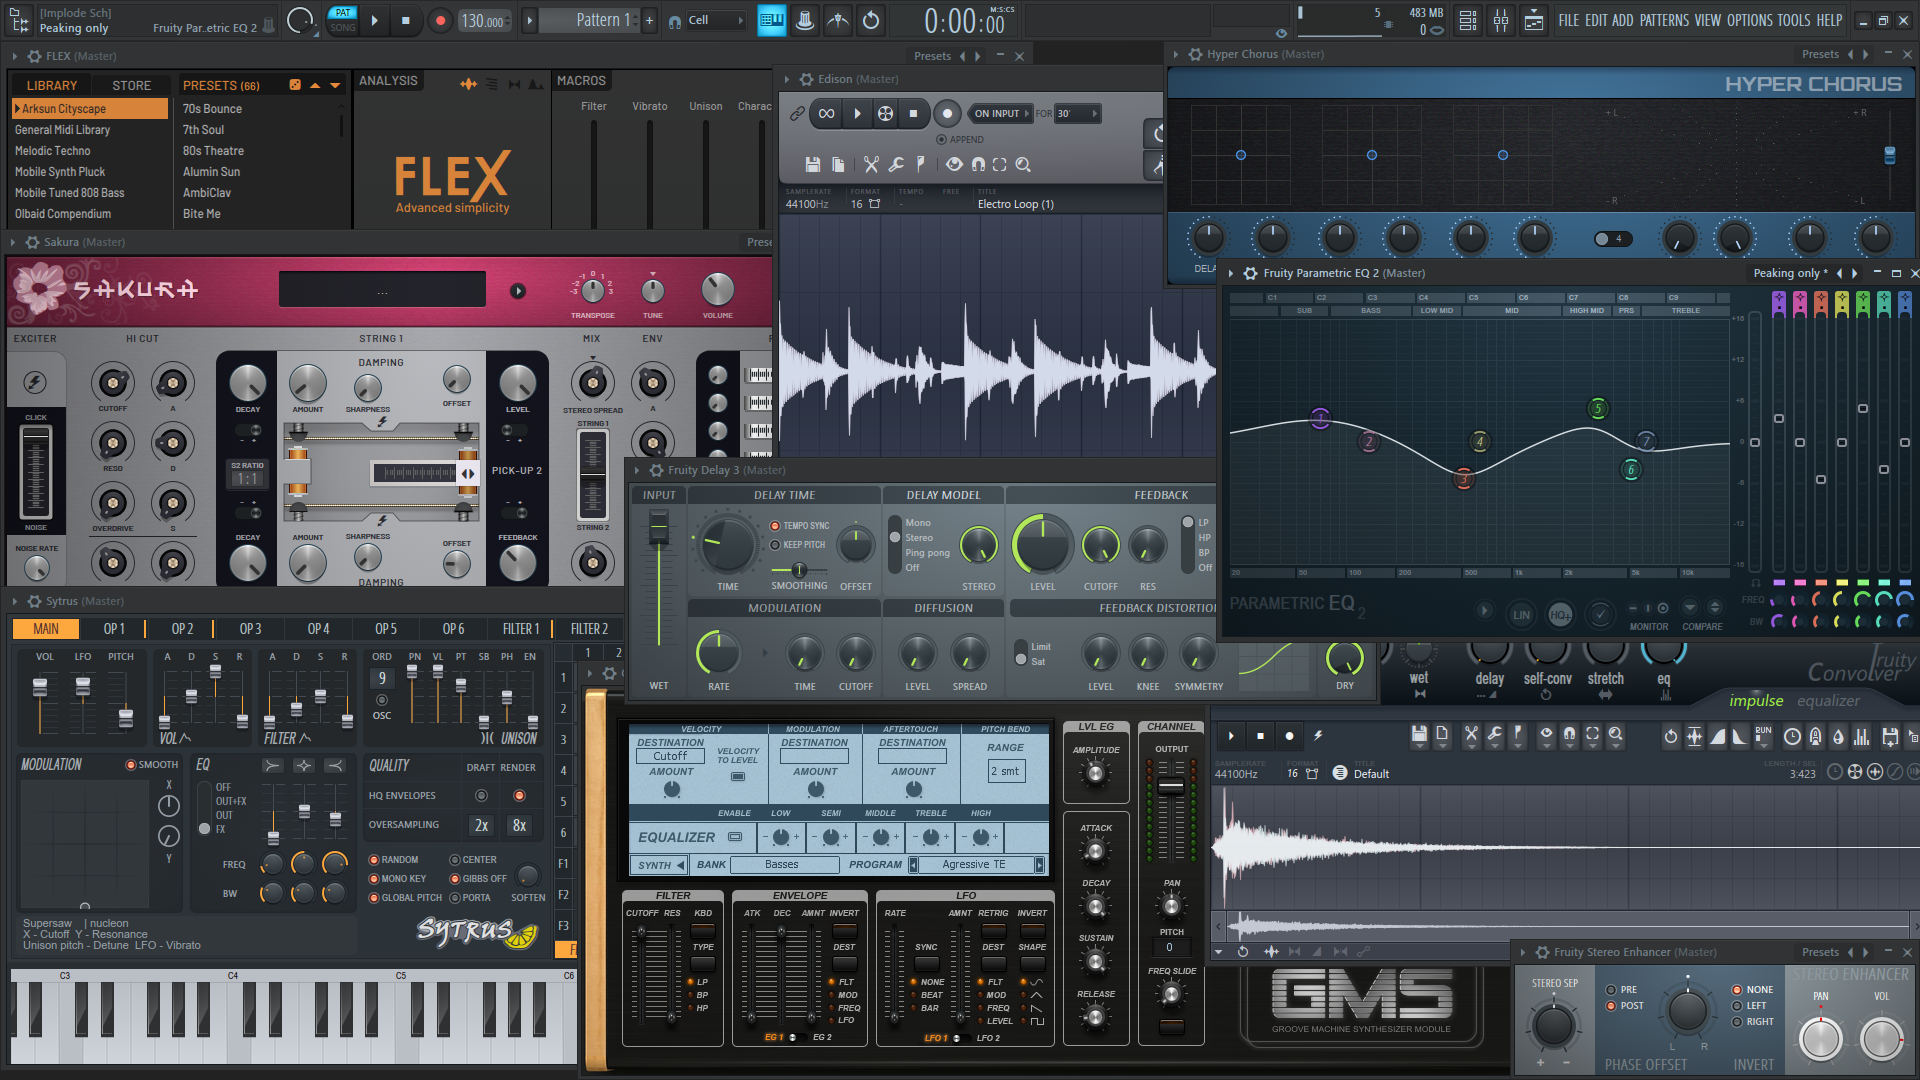Viewport: 1920px width, 1080px height.
Task: Click Edison's link chain icon
Action: (797, 113)
